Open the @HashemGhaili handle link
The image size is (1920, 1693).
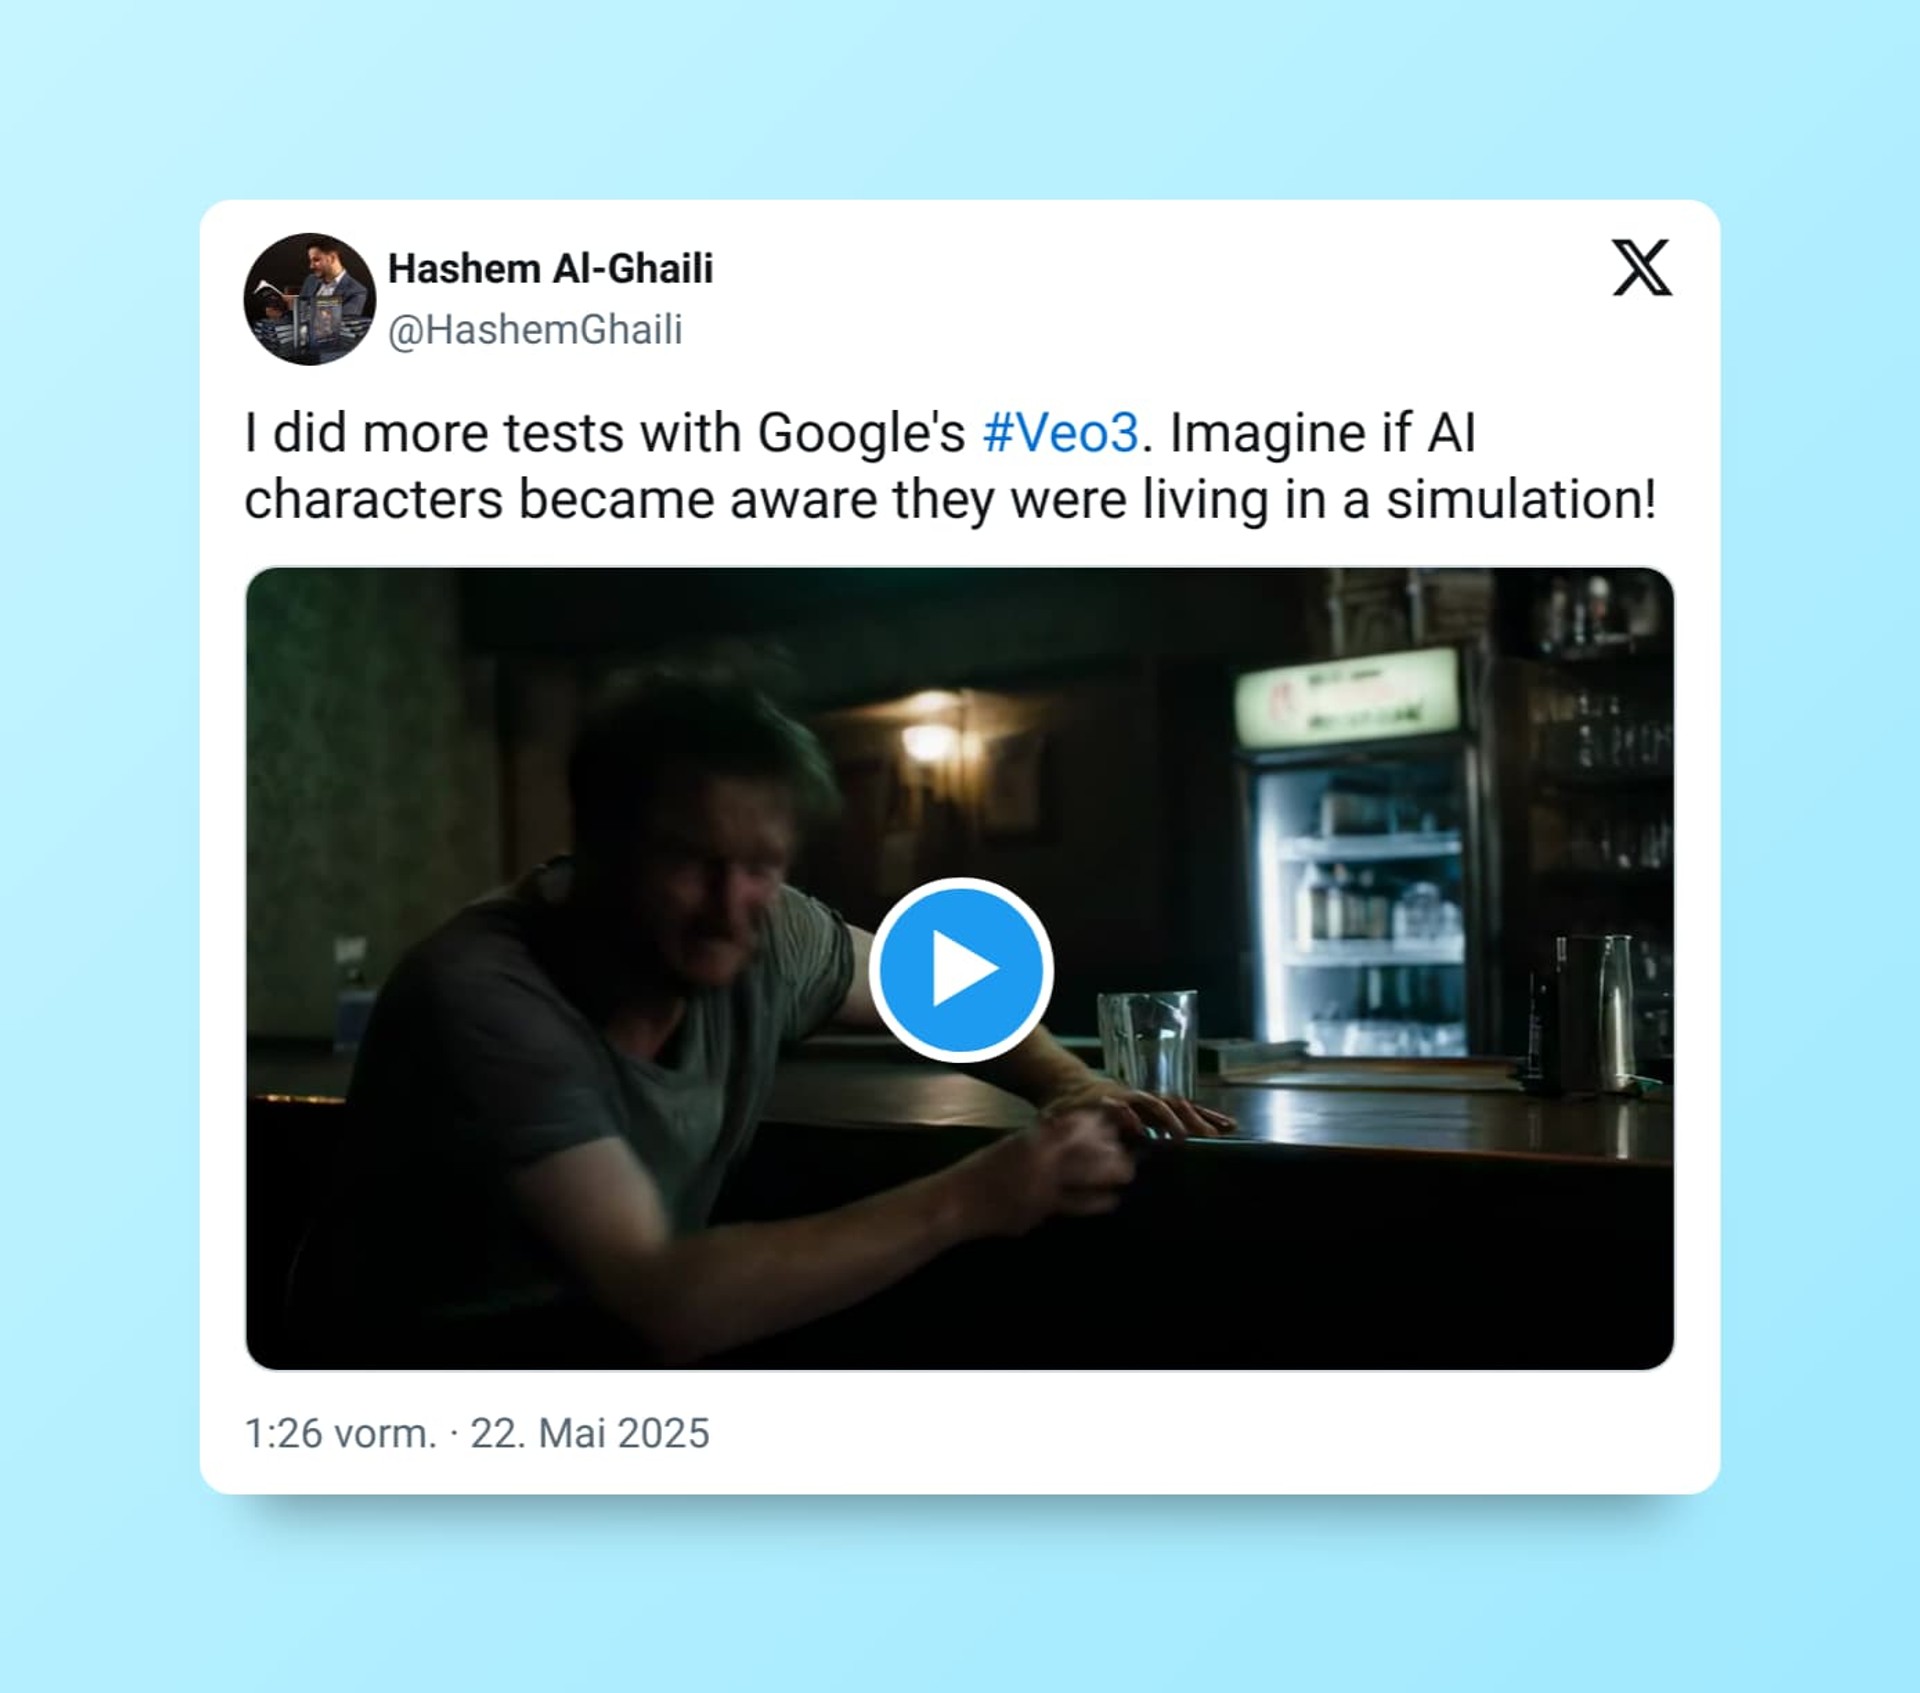[x=535, y=330]
